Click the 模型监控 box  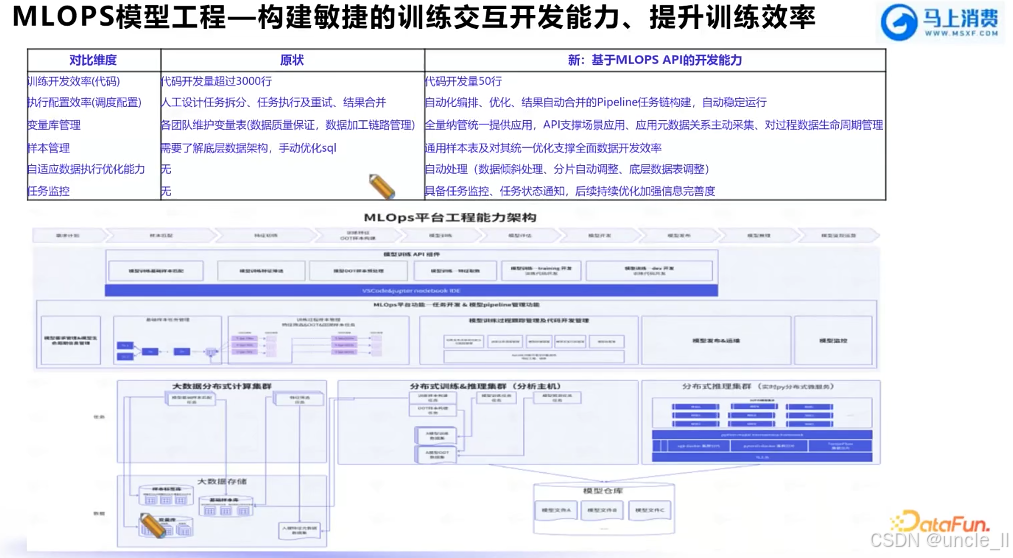(833, 340)
